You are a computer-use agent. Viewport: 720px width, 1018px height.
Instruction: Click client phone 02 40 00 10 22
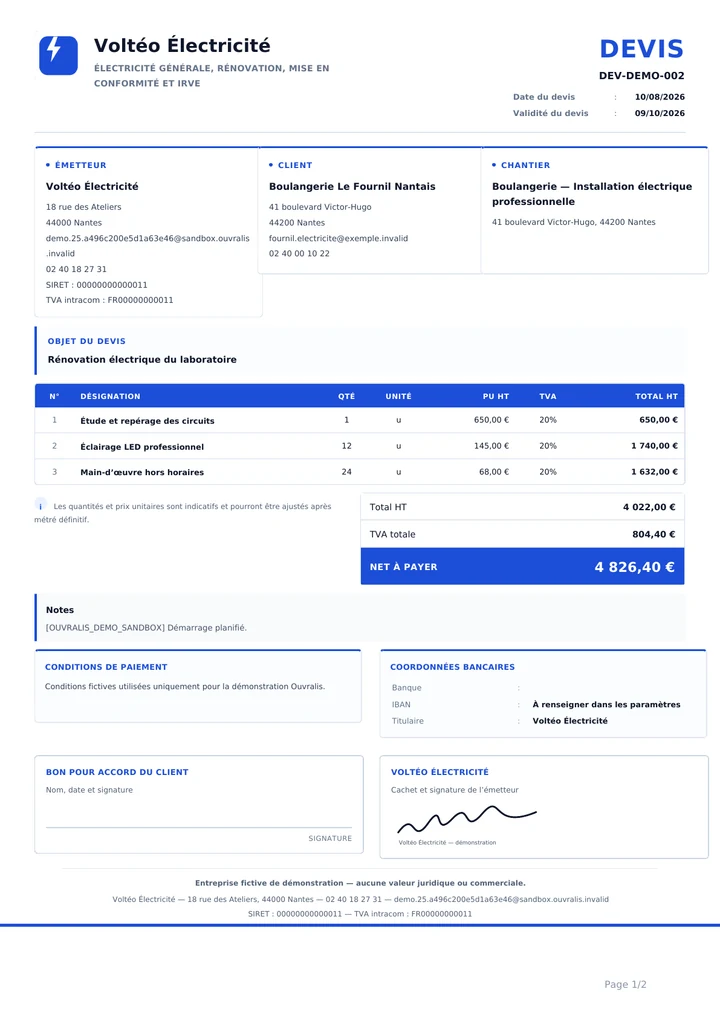point(299,253)
